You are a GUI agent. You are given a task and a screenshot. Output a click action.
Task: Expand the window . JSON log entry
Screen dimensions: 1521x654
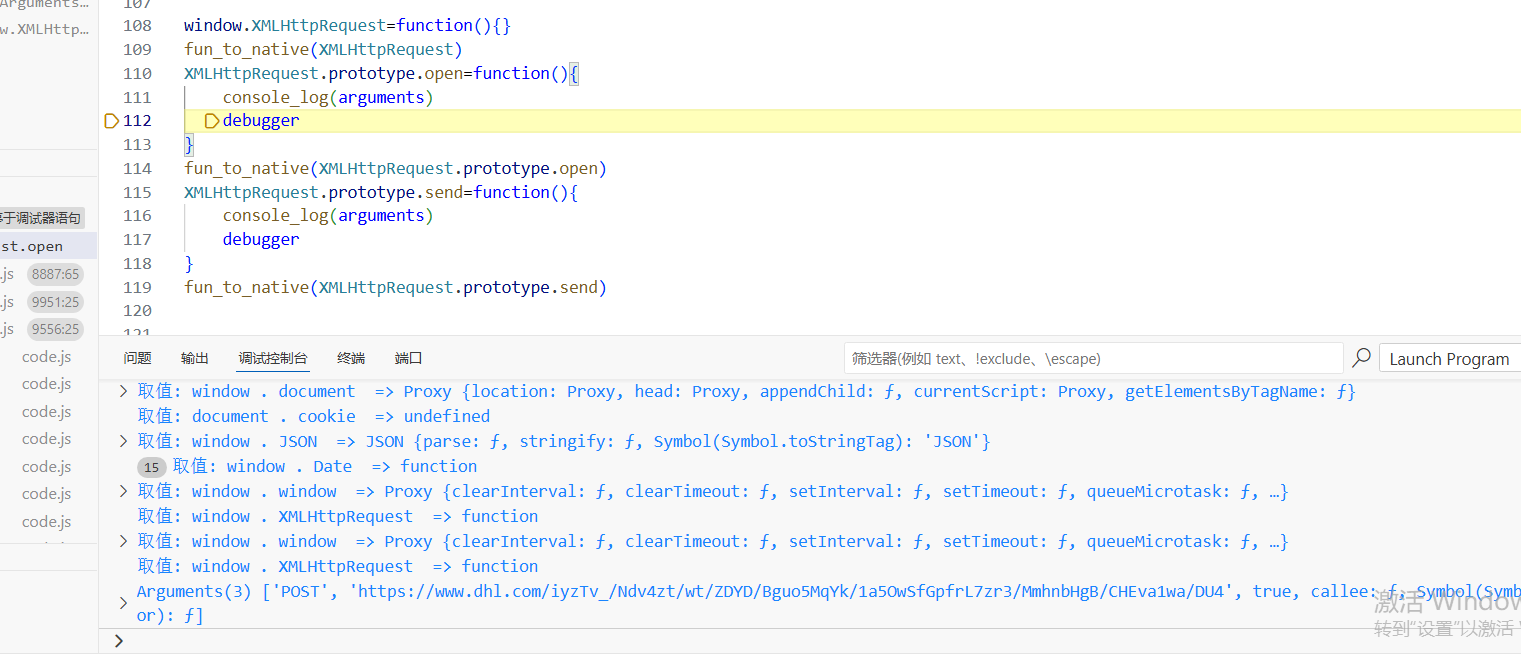point(124,442)
